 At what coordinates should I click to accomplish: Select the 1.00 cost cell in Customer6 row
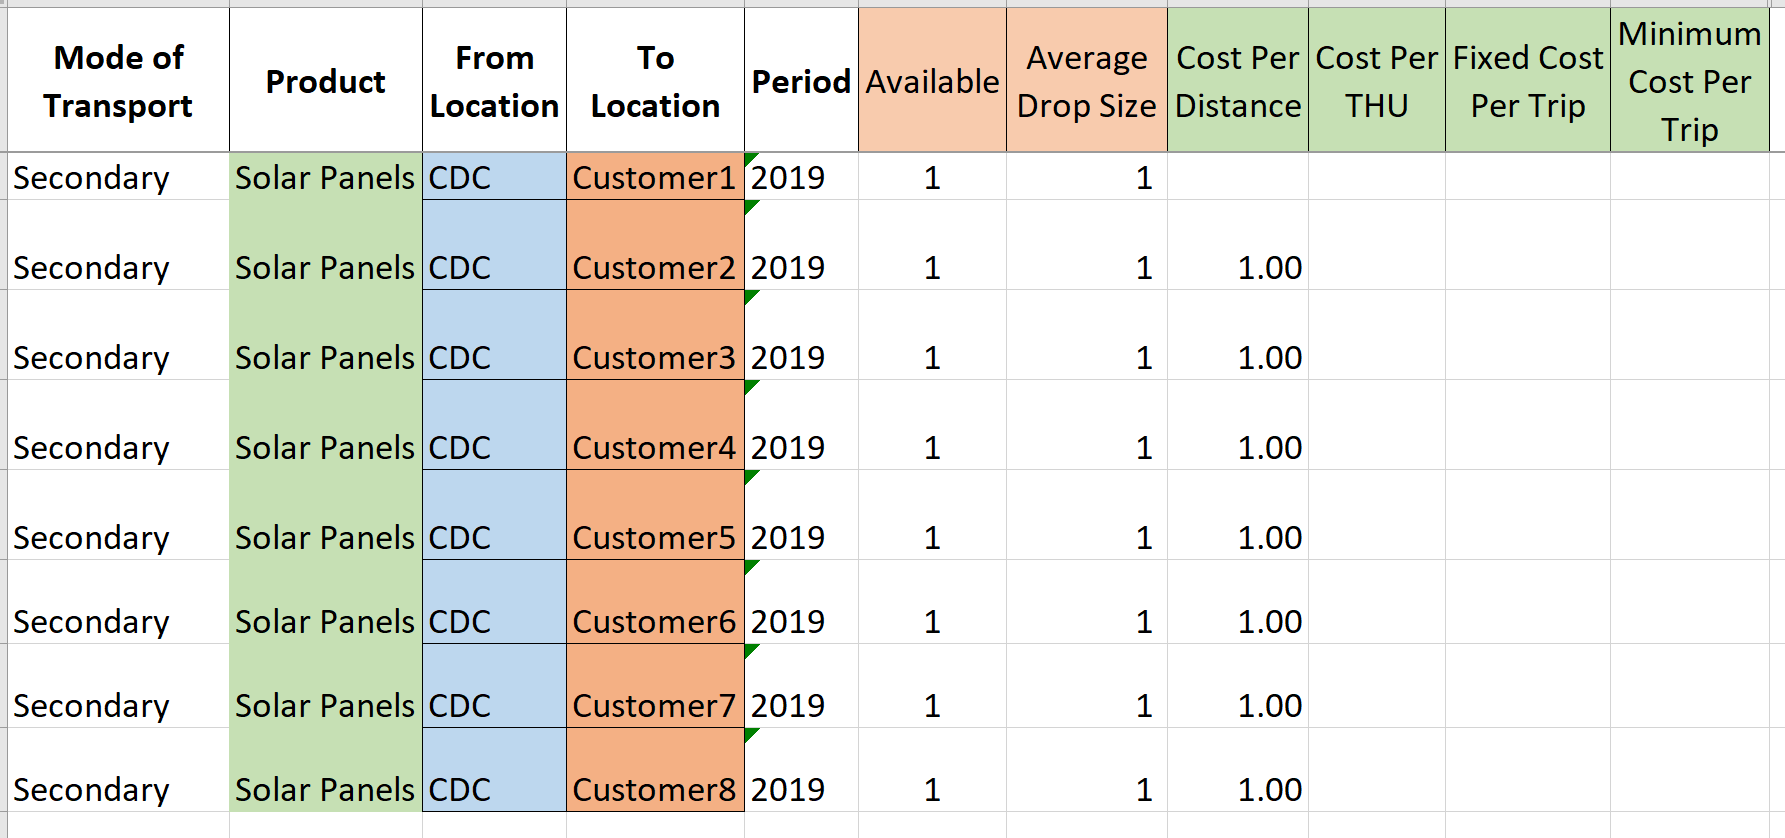pyautogui.click(x=1238, y=602)
